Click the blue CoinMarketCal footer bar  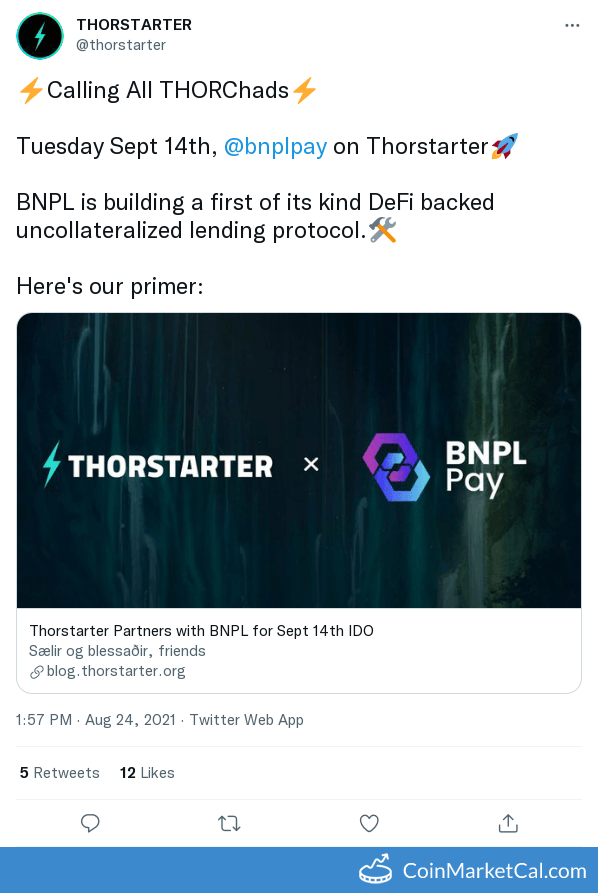tap(299, 870)
